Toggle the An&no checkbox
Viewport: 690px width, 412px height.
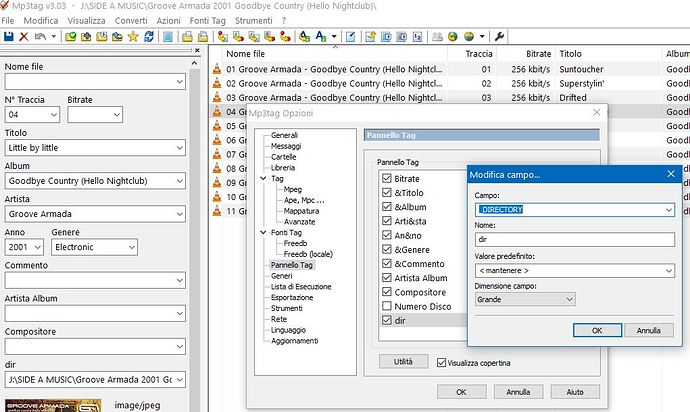tap(387, 235)
